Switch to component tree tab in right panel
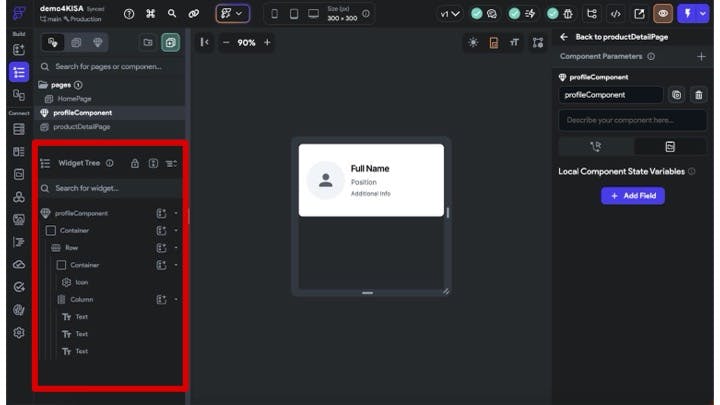 click(596, 146)
